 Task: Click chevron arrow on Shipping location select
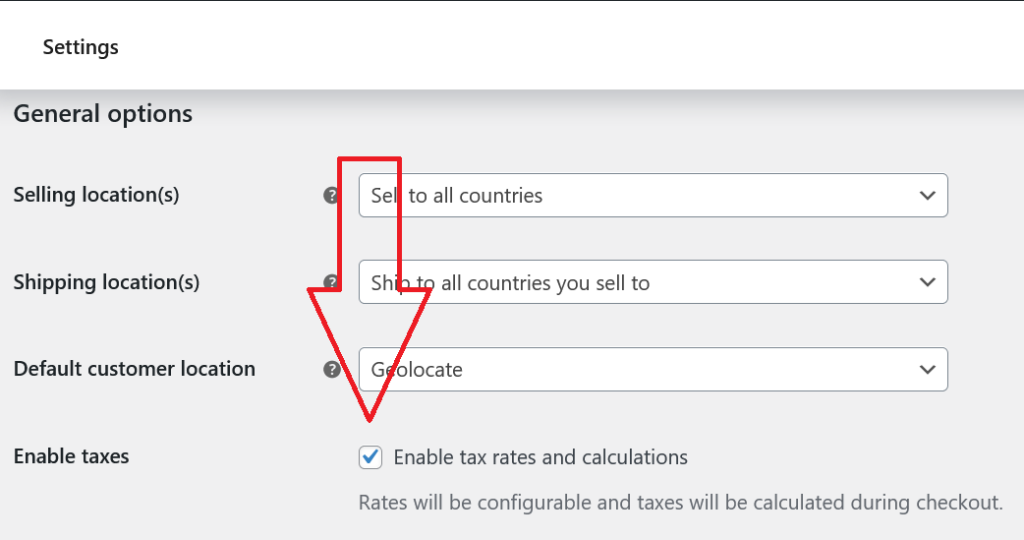tap(927, 283)
